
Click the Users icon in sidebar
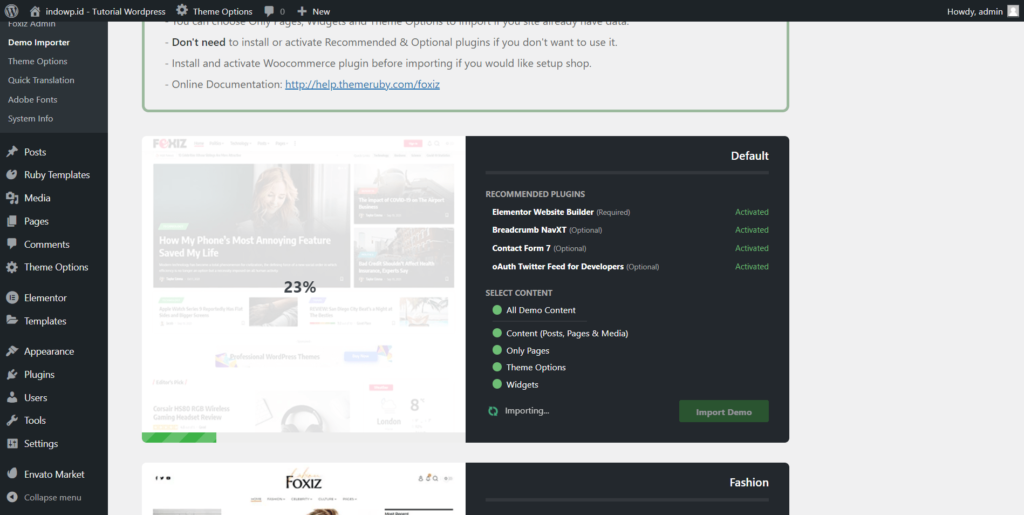coord(12,397)
